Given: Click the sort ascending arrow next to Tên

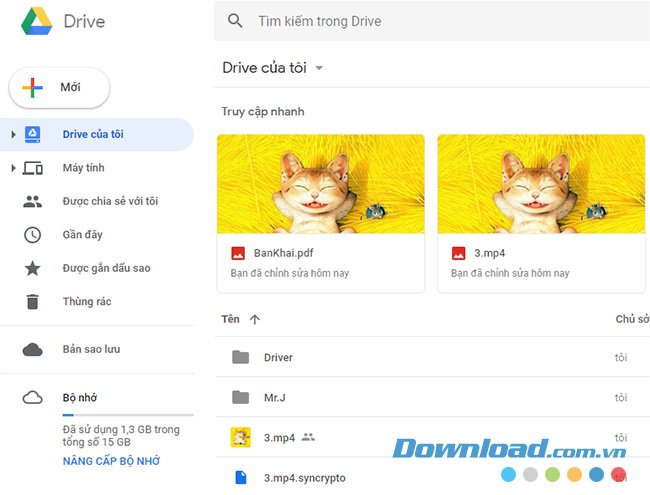Looking at the screenshot, I should point(255,319).
